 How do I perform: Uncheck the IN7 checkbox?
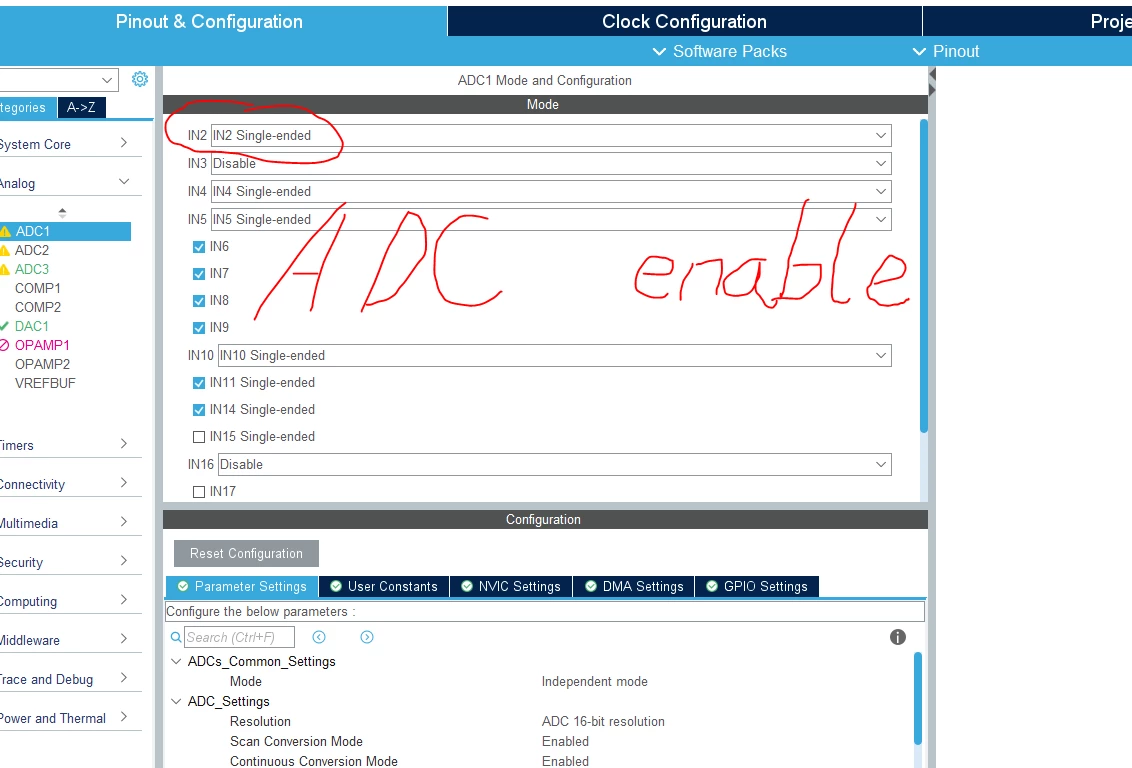coord(199,274)
